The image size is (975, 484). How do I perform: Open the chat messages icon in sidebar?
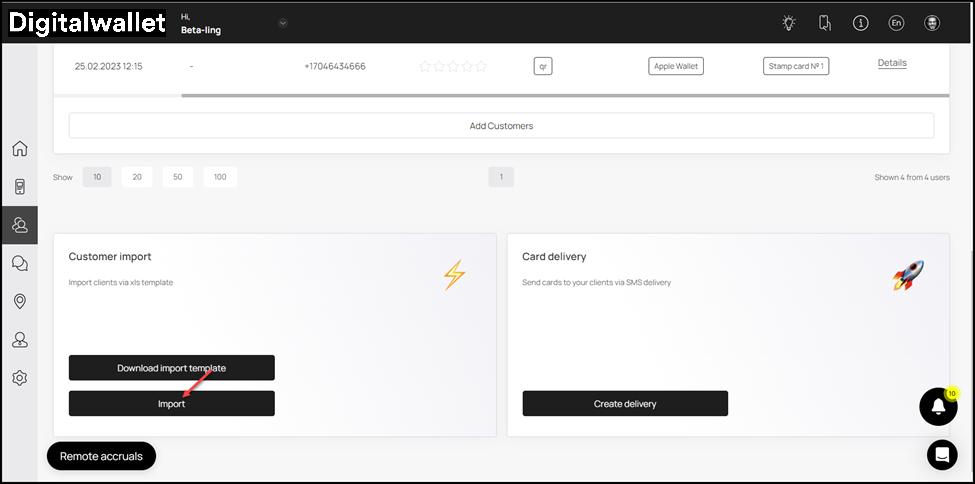tap(19, 264)
